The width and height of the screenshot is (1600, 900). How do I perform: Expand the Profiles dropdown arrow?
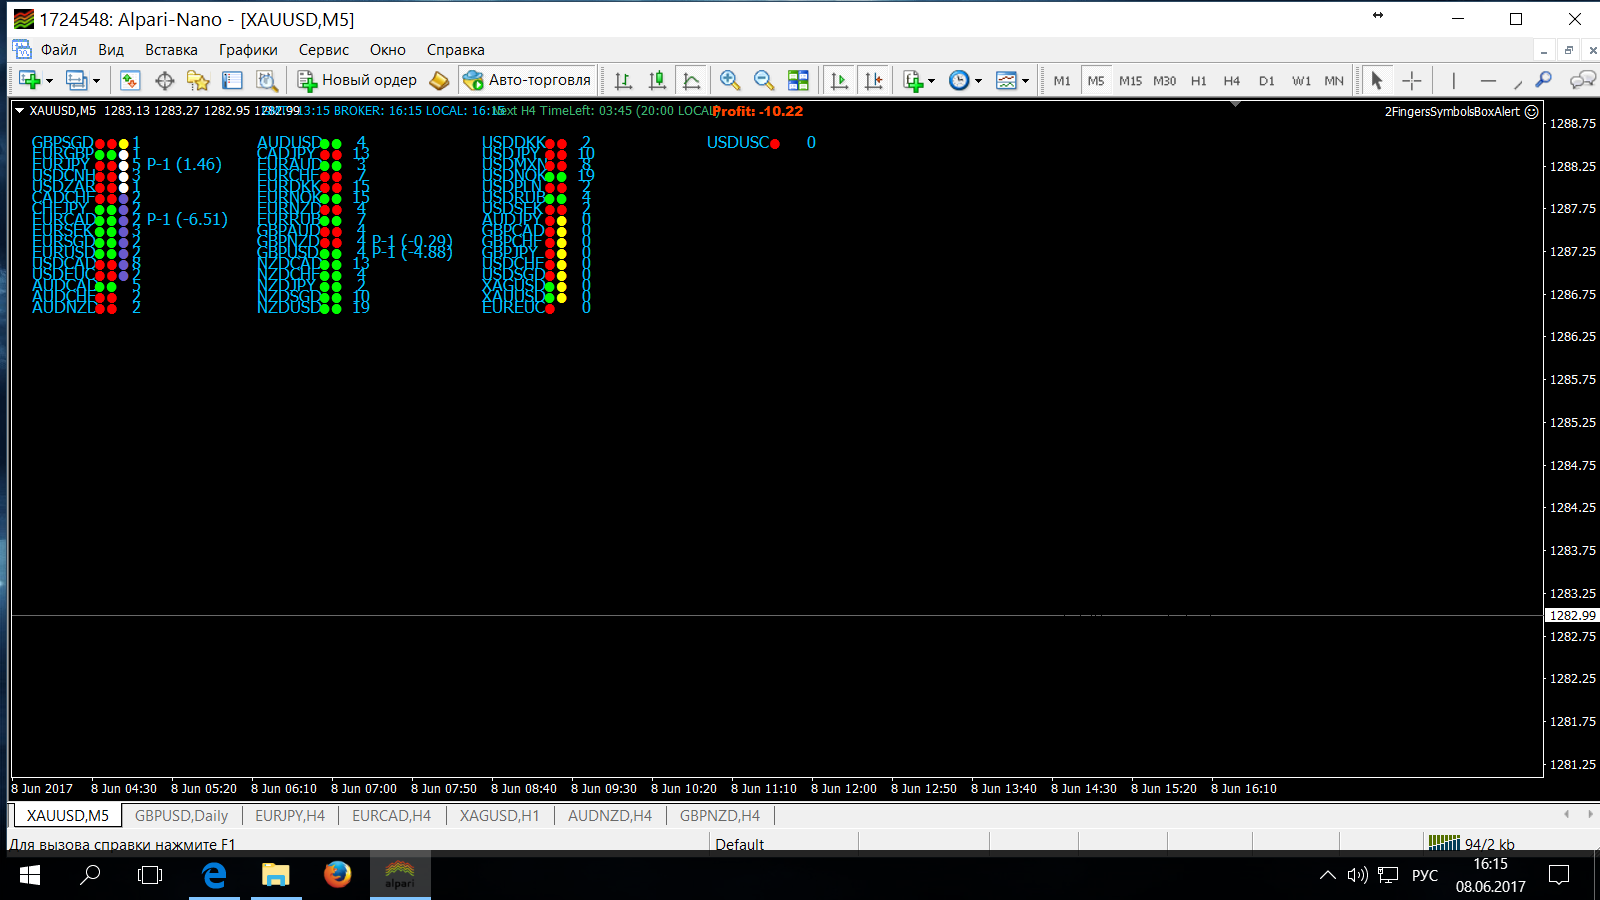tap(96, 81)
